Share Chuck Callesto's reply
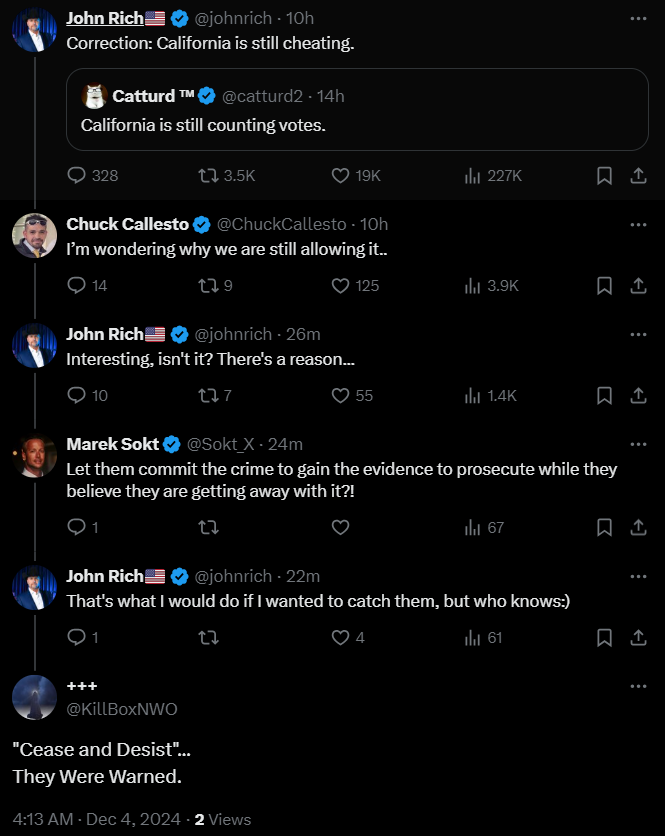The height and width of the screenshot is (836, 665). pyautogui.click(x=637, y=285)
